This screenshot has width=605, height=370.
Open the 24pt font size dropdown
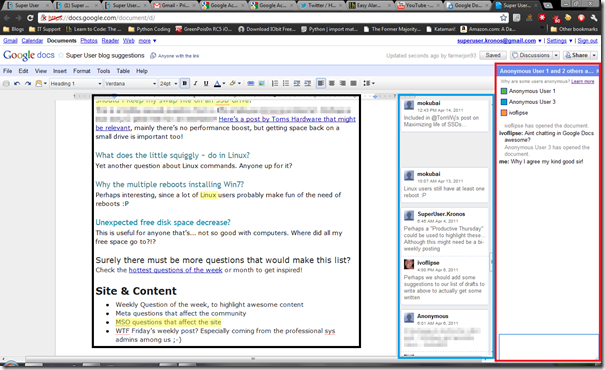[x=168, y=83]
